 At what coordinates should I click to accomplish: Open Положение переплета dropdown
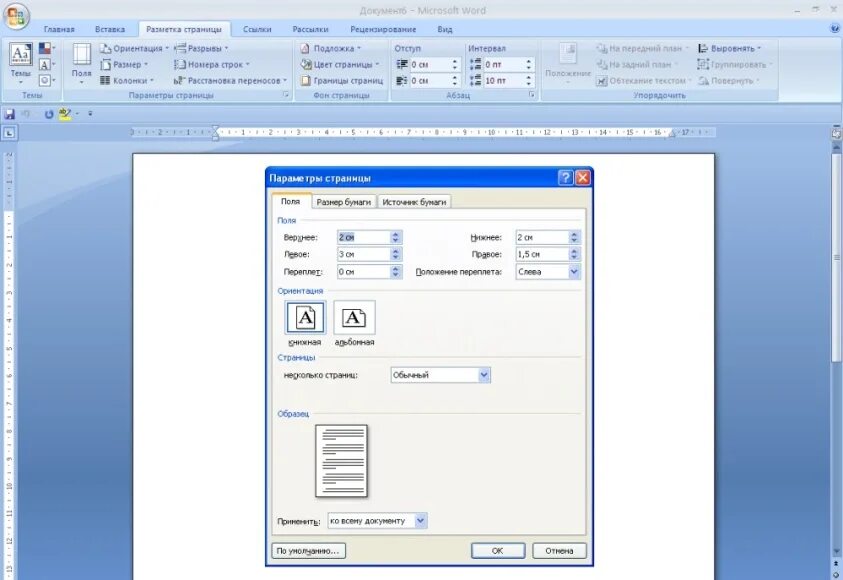548,272
